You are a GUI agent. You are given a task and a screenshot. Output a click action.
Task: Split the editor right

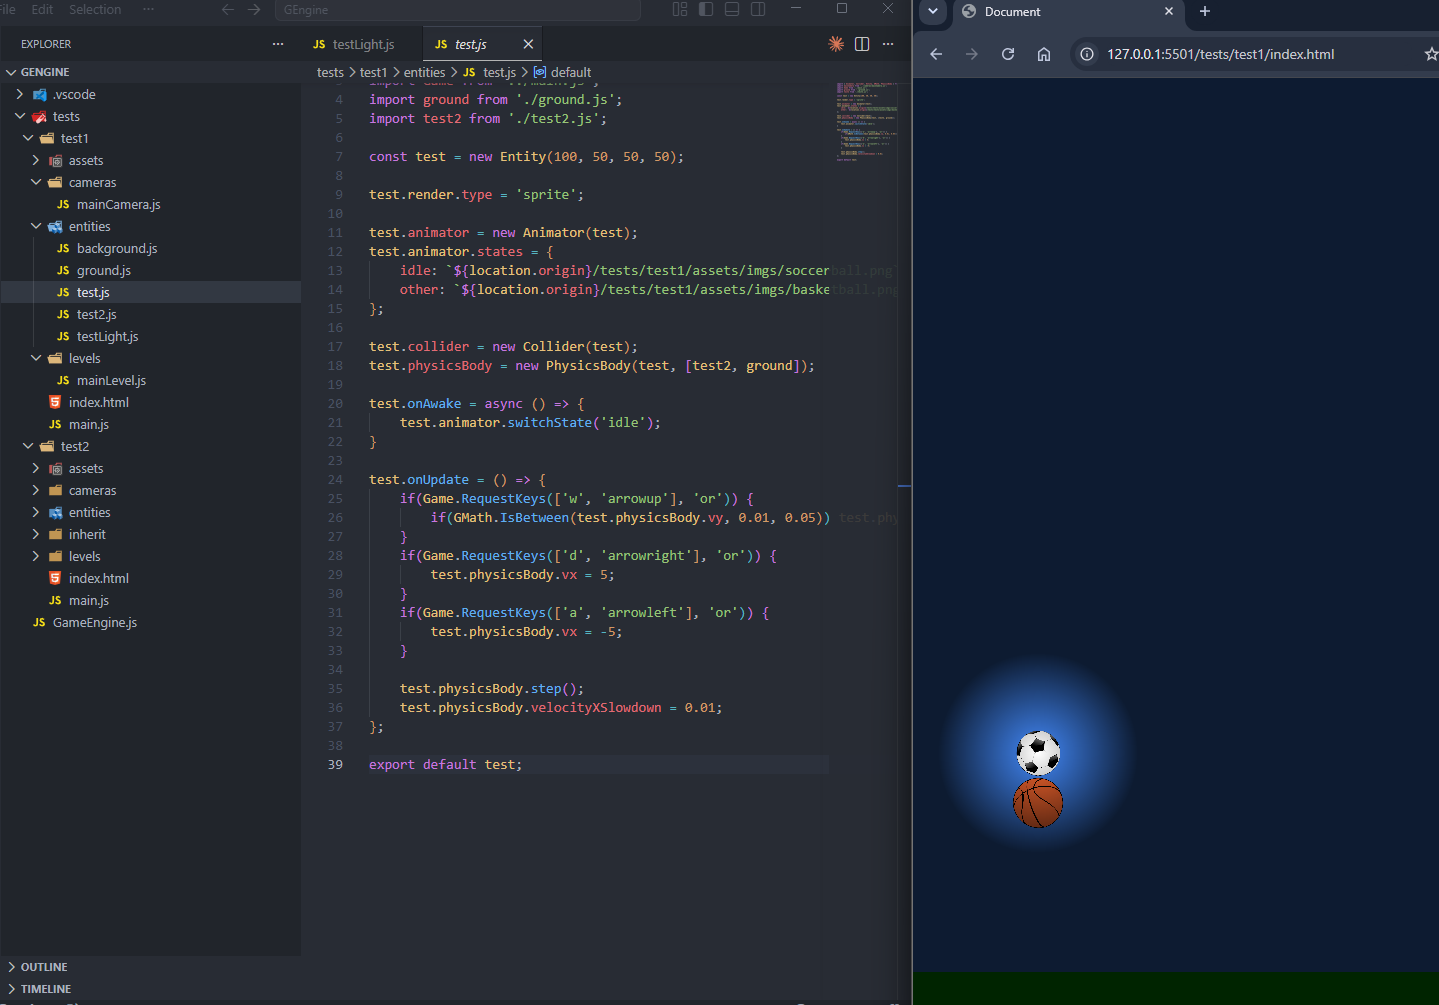pos(862,44)
